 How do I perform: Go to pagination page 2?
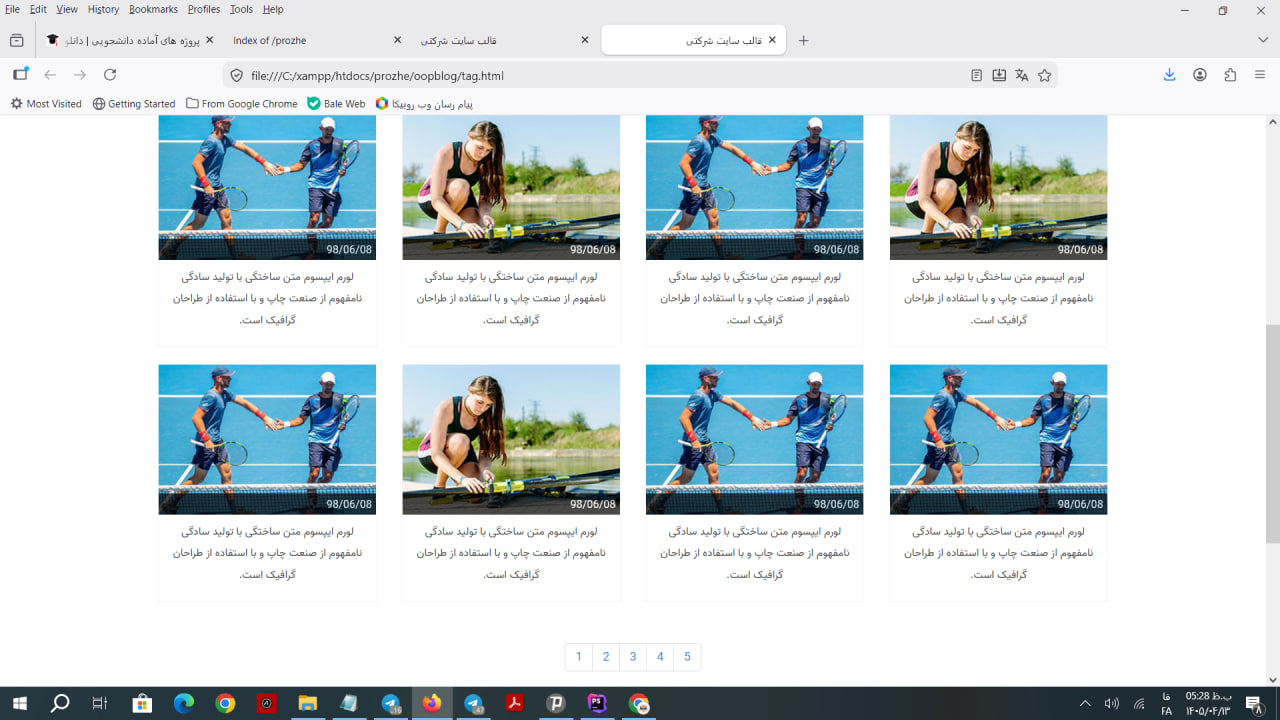(x=606, y=657)
